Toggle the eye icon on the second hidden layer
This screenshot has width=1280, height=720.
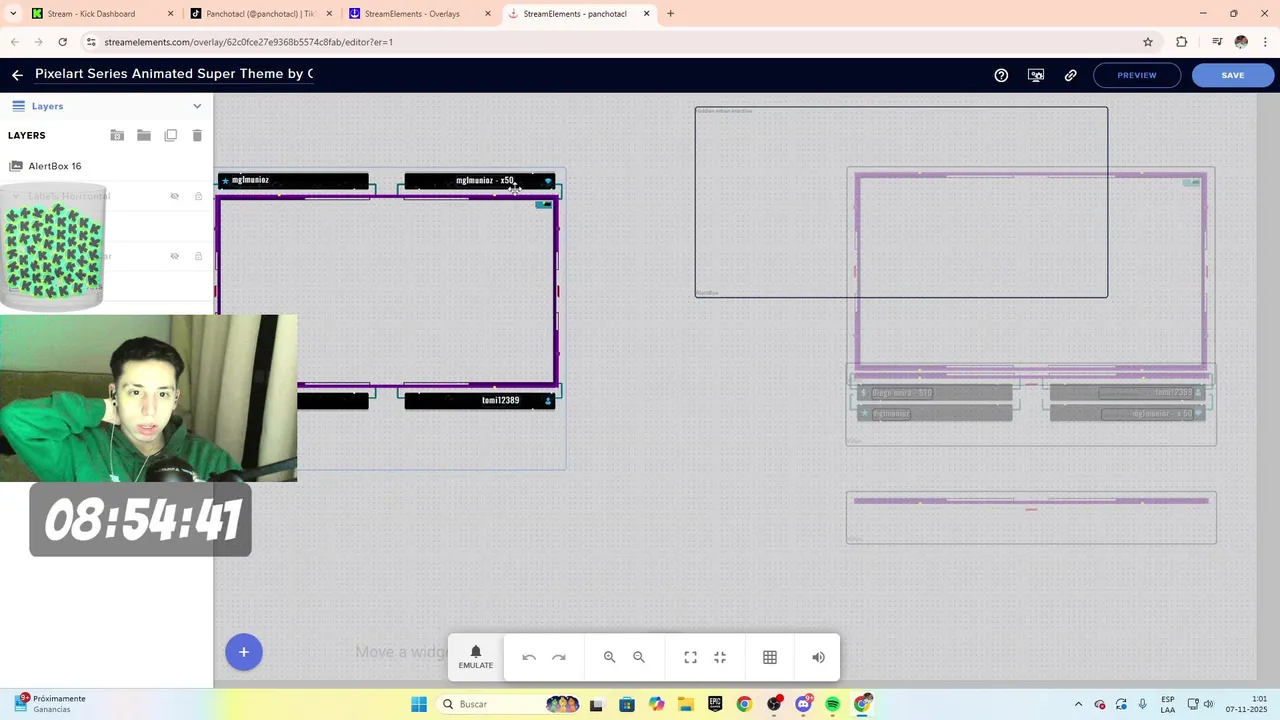click(174, 256)
